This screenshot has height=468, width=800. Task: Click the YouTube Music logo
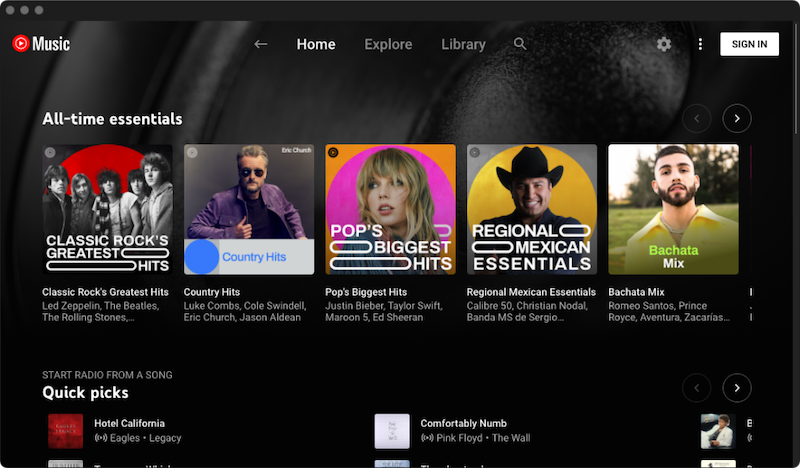click(41, 44)
